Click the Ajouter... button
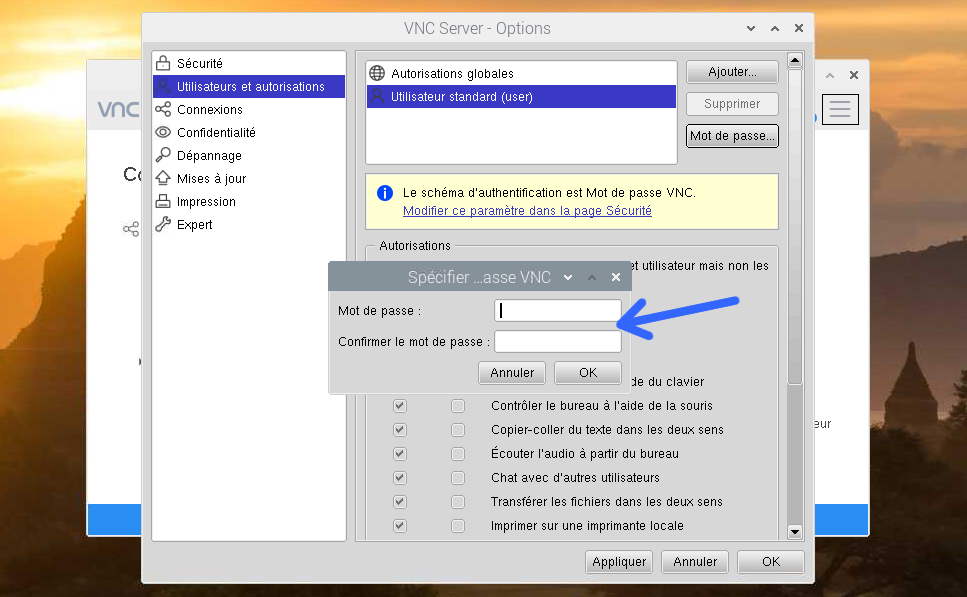This screenshot has height=597, width=967. click(732, 72)
